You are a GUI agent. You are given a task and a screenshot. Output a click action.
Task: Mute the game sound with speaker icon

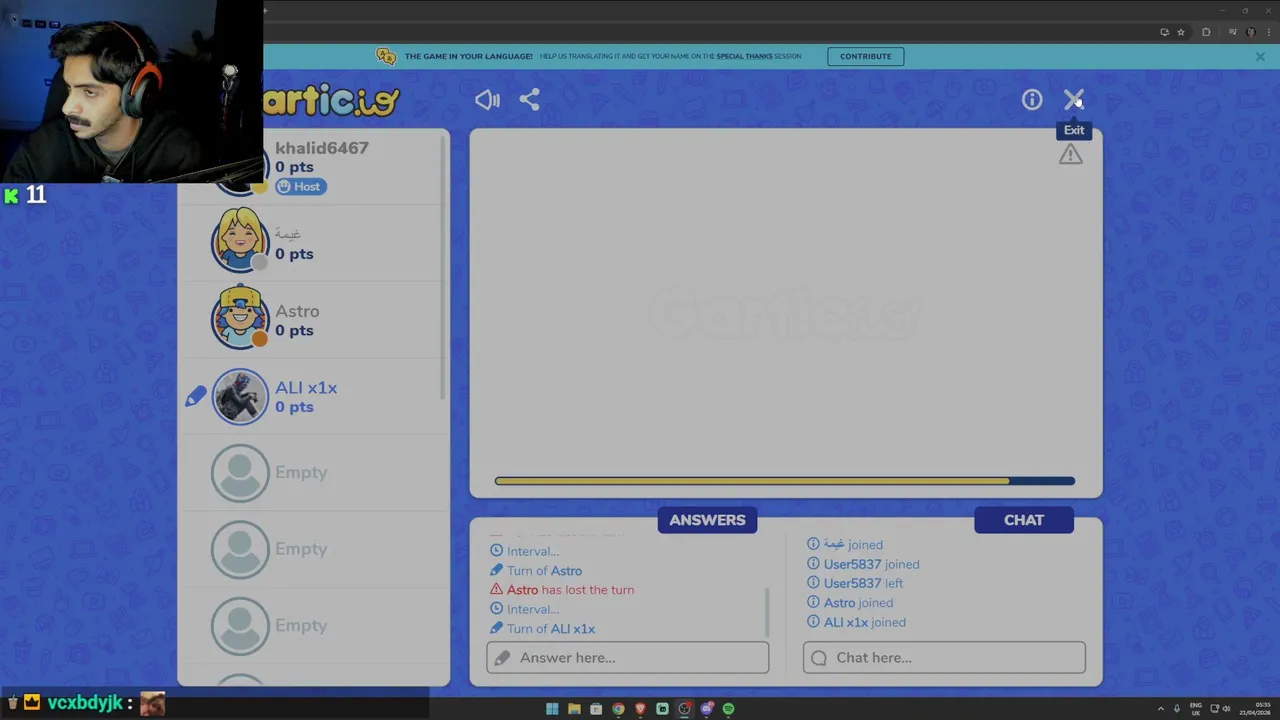pos(487,99)
